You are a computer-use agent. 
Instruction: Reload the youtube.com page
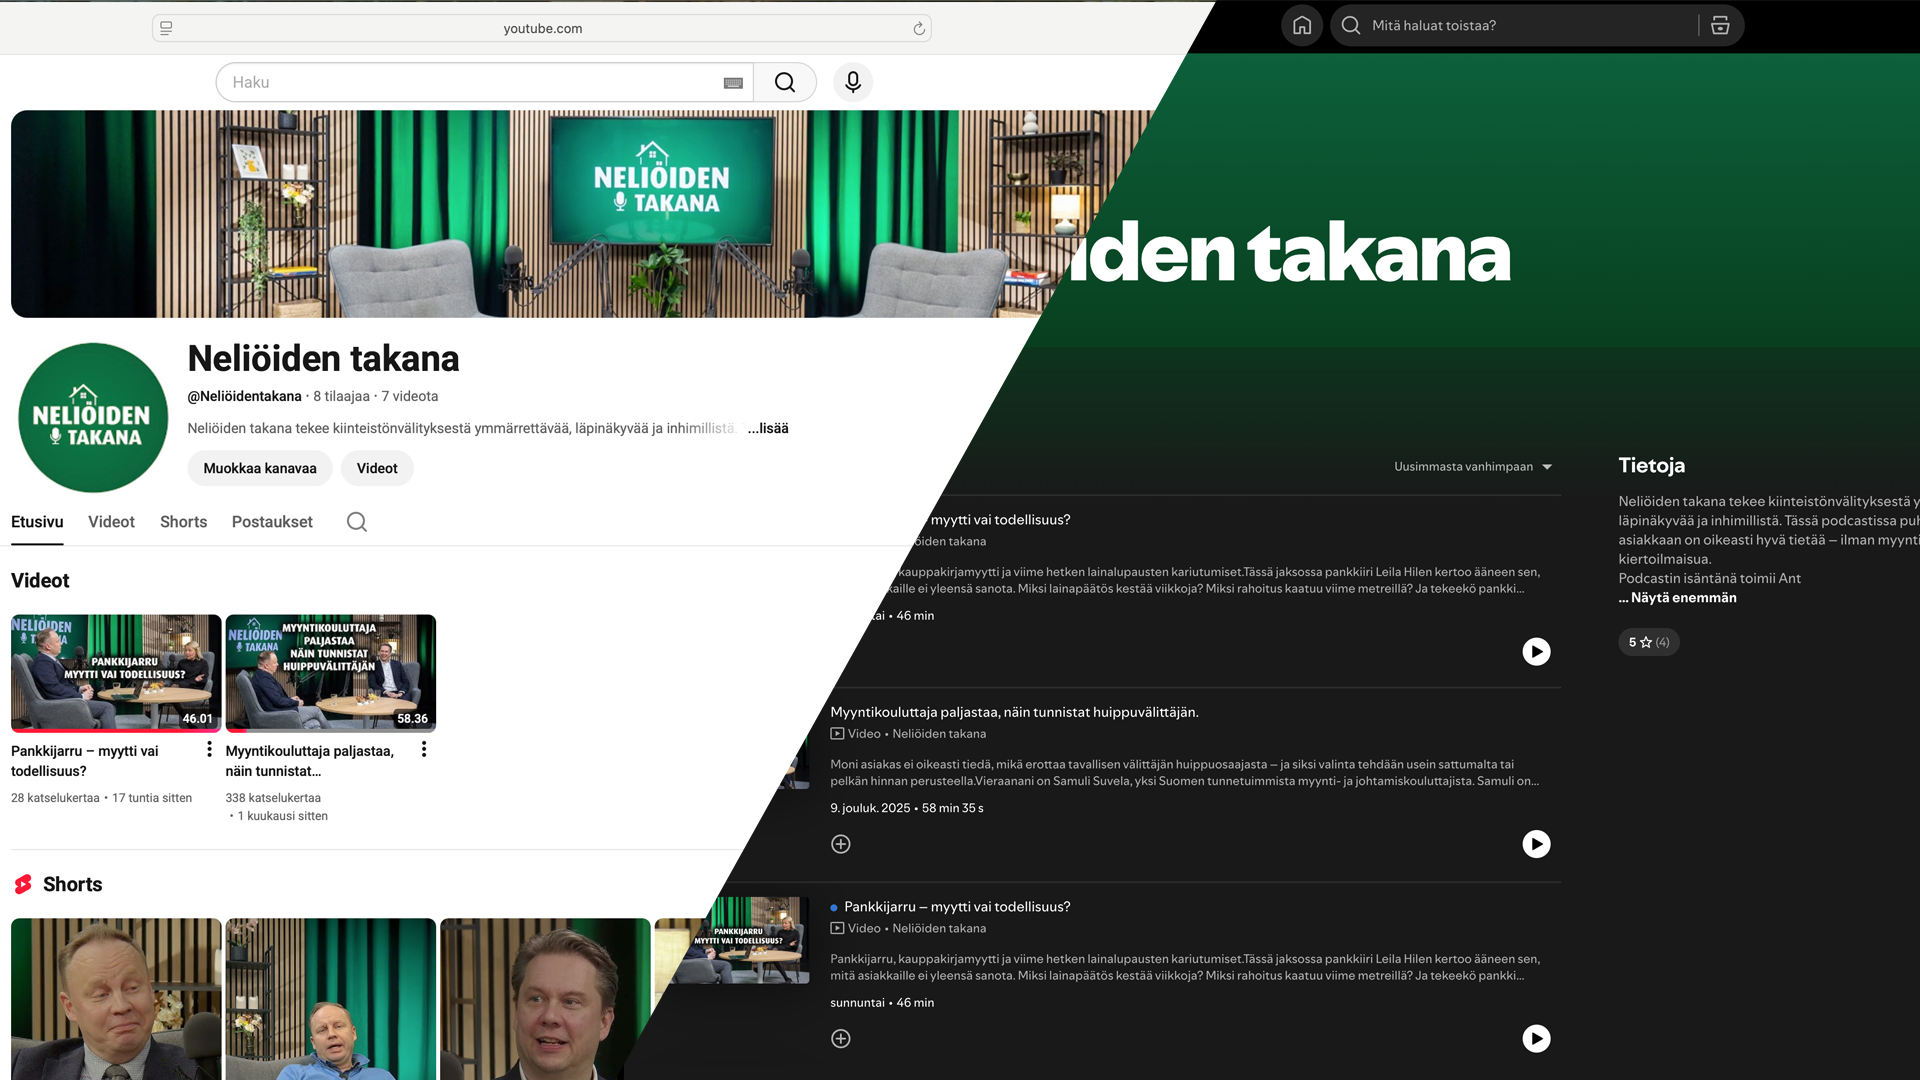point(919,28)
